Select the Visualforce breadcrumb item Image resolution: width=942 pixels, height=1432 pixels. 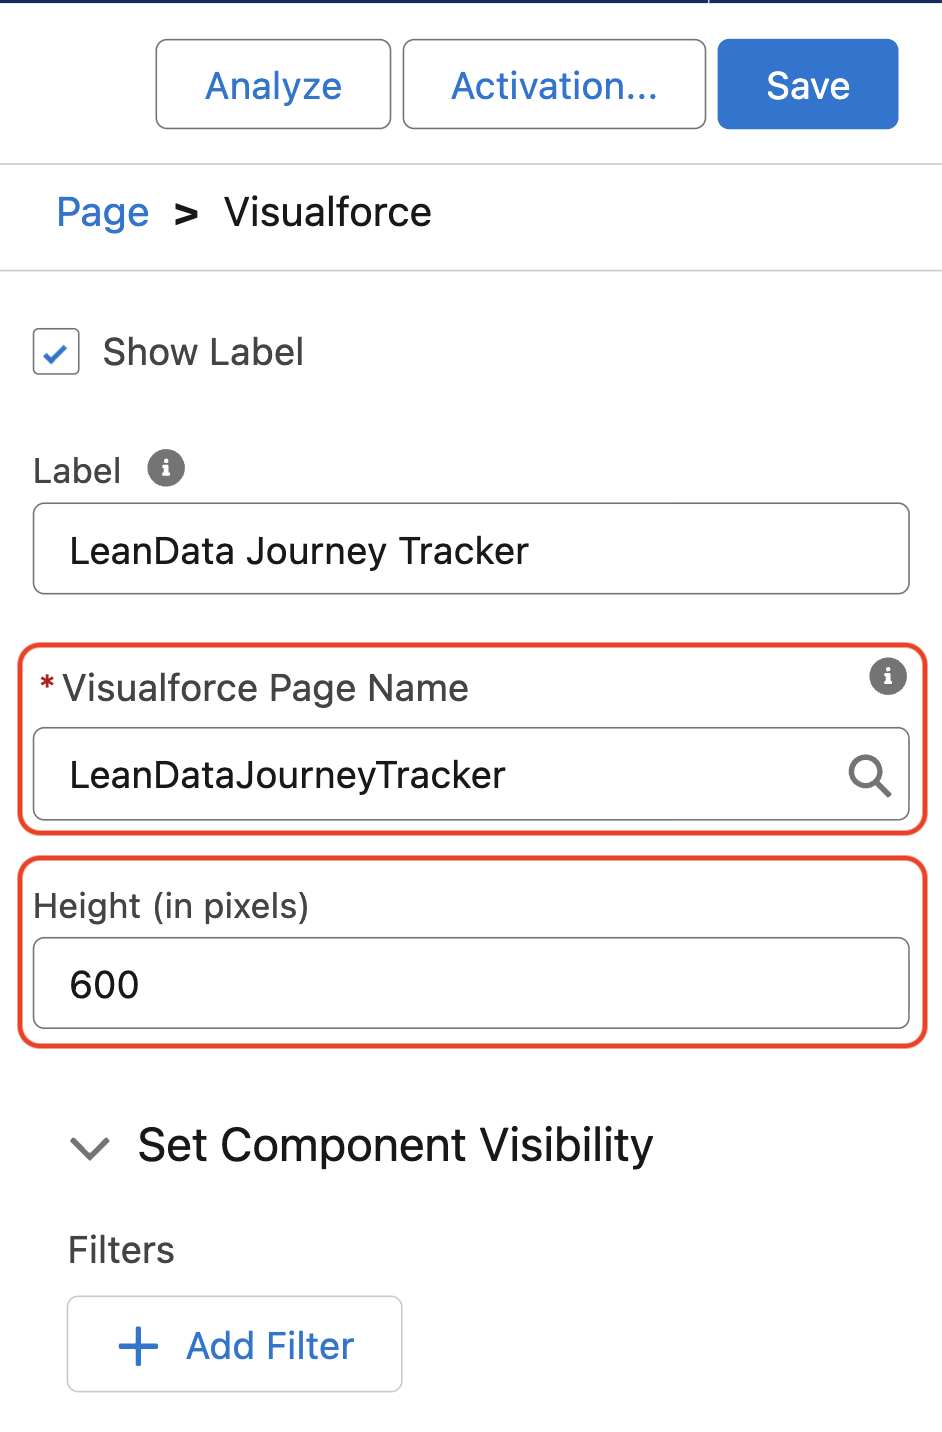[x=328, y=212]
